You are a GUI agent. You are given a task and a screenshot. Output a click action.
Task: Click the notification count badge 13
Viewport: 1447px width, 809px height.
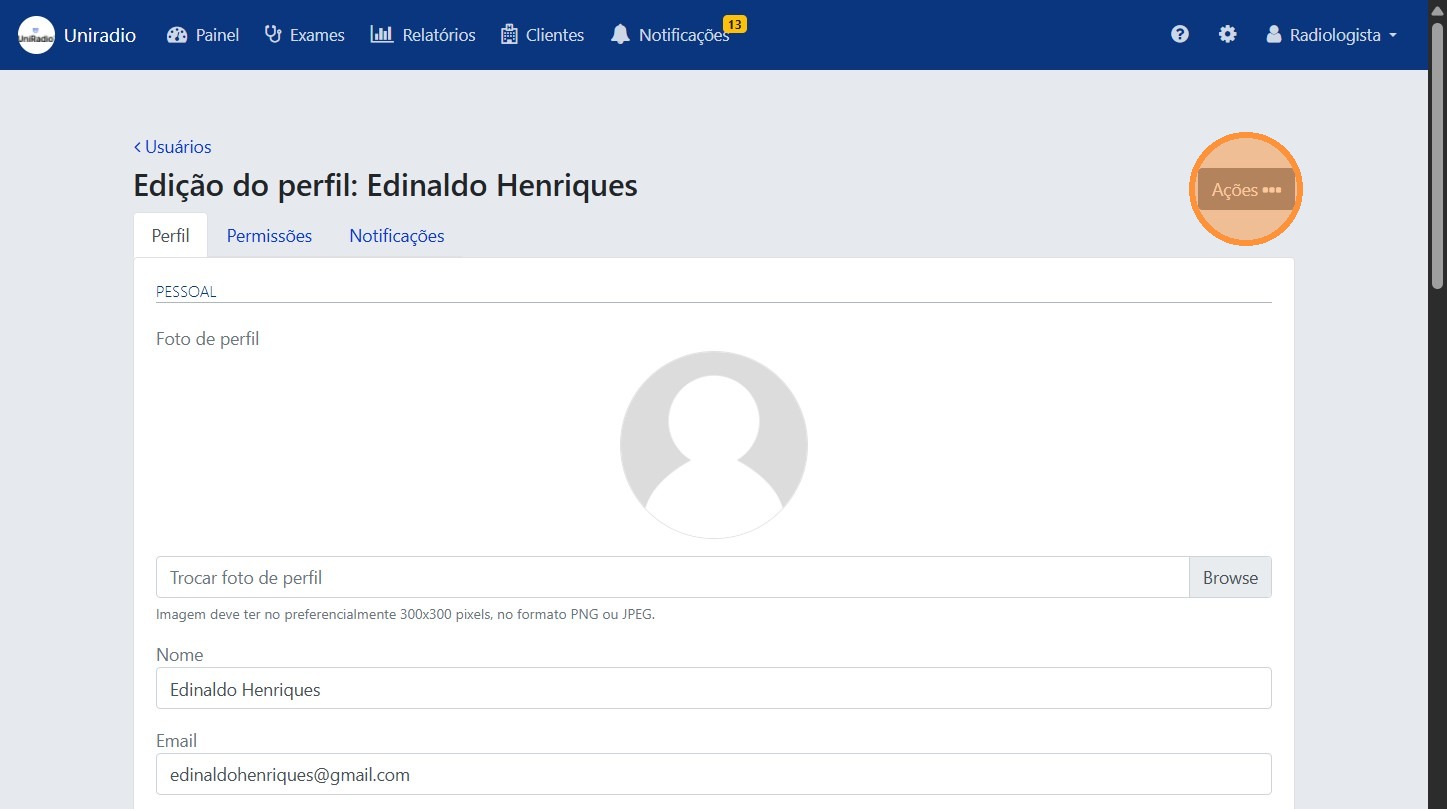click(x=734, y=24)
